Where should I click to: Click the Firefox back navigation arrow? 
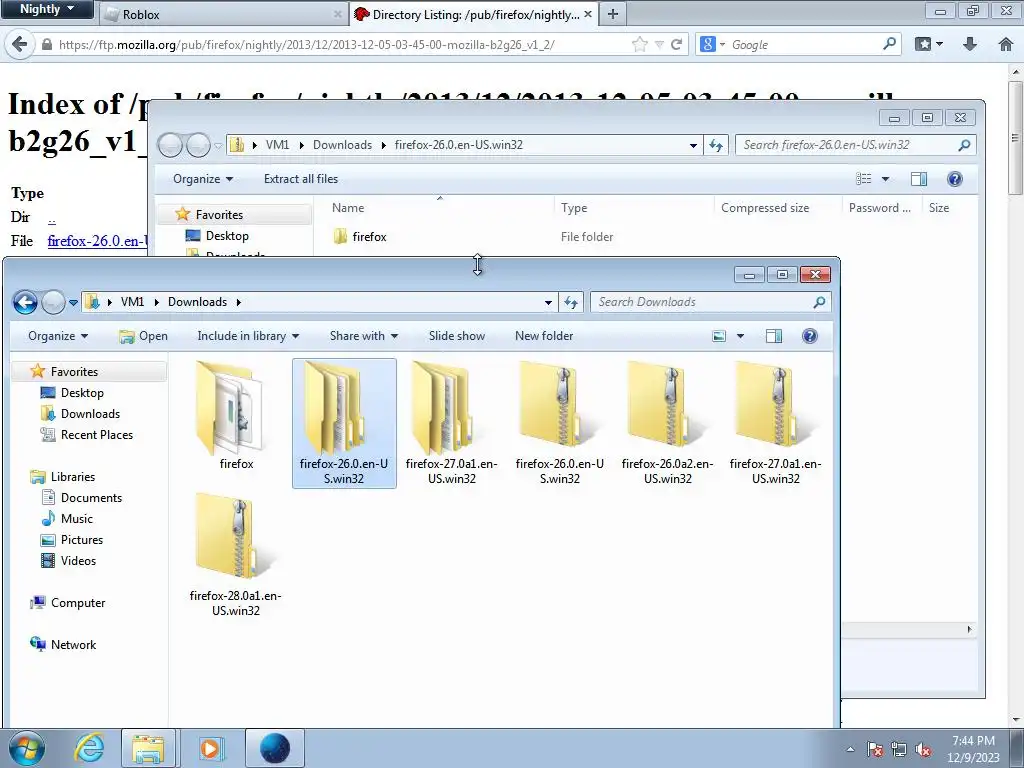click(x=20, y=44)
